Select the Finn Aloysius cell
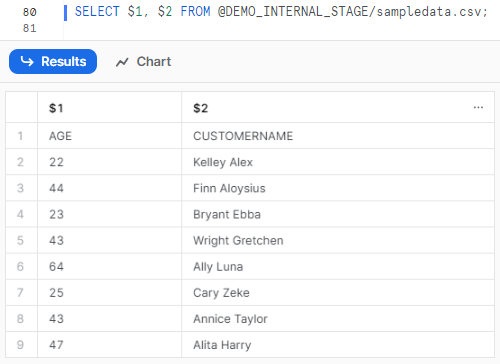This screenshot has width=500, height=364. pos(338,188)
